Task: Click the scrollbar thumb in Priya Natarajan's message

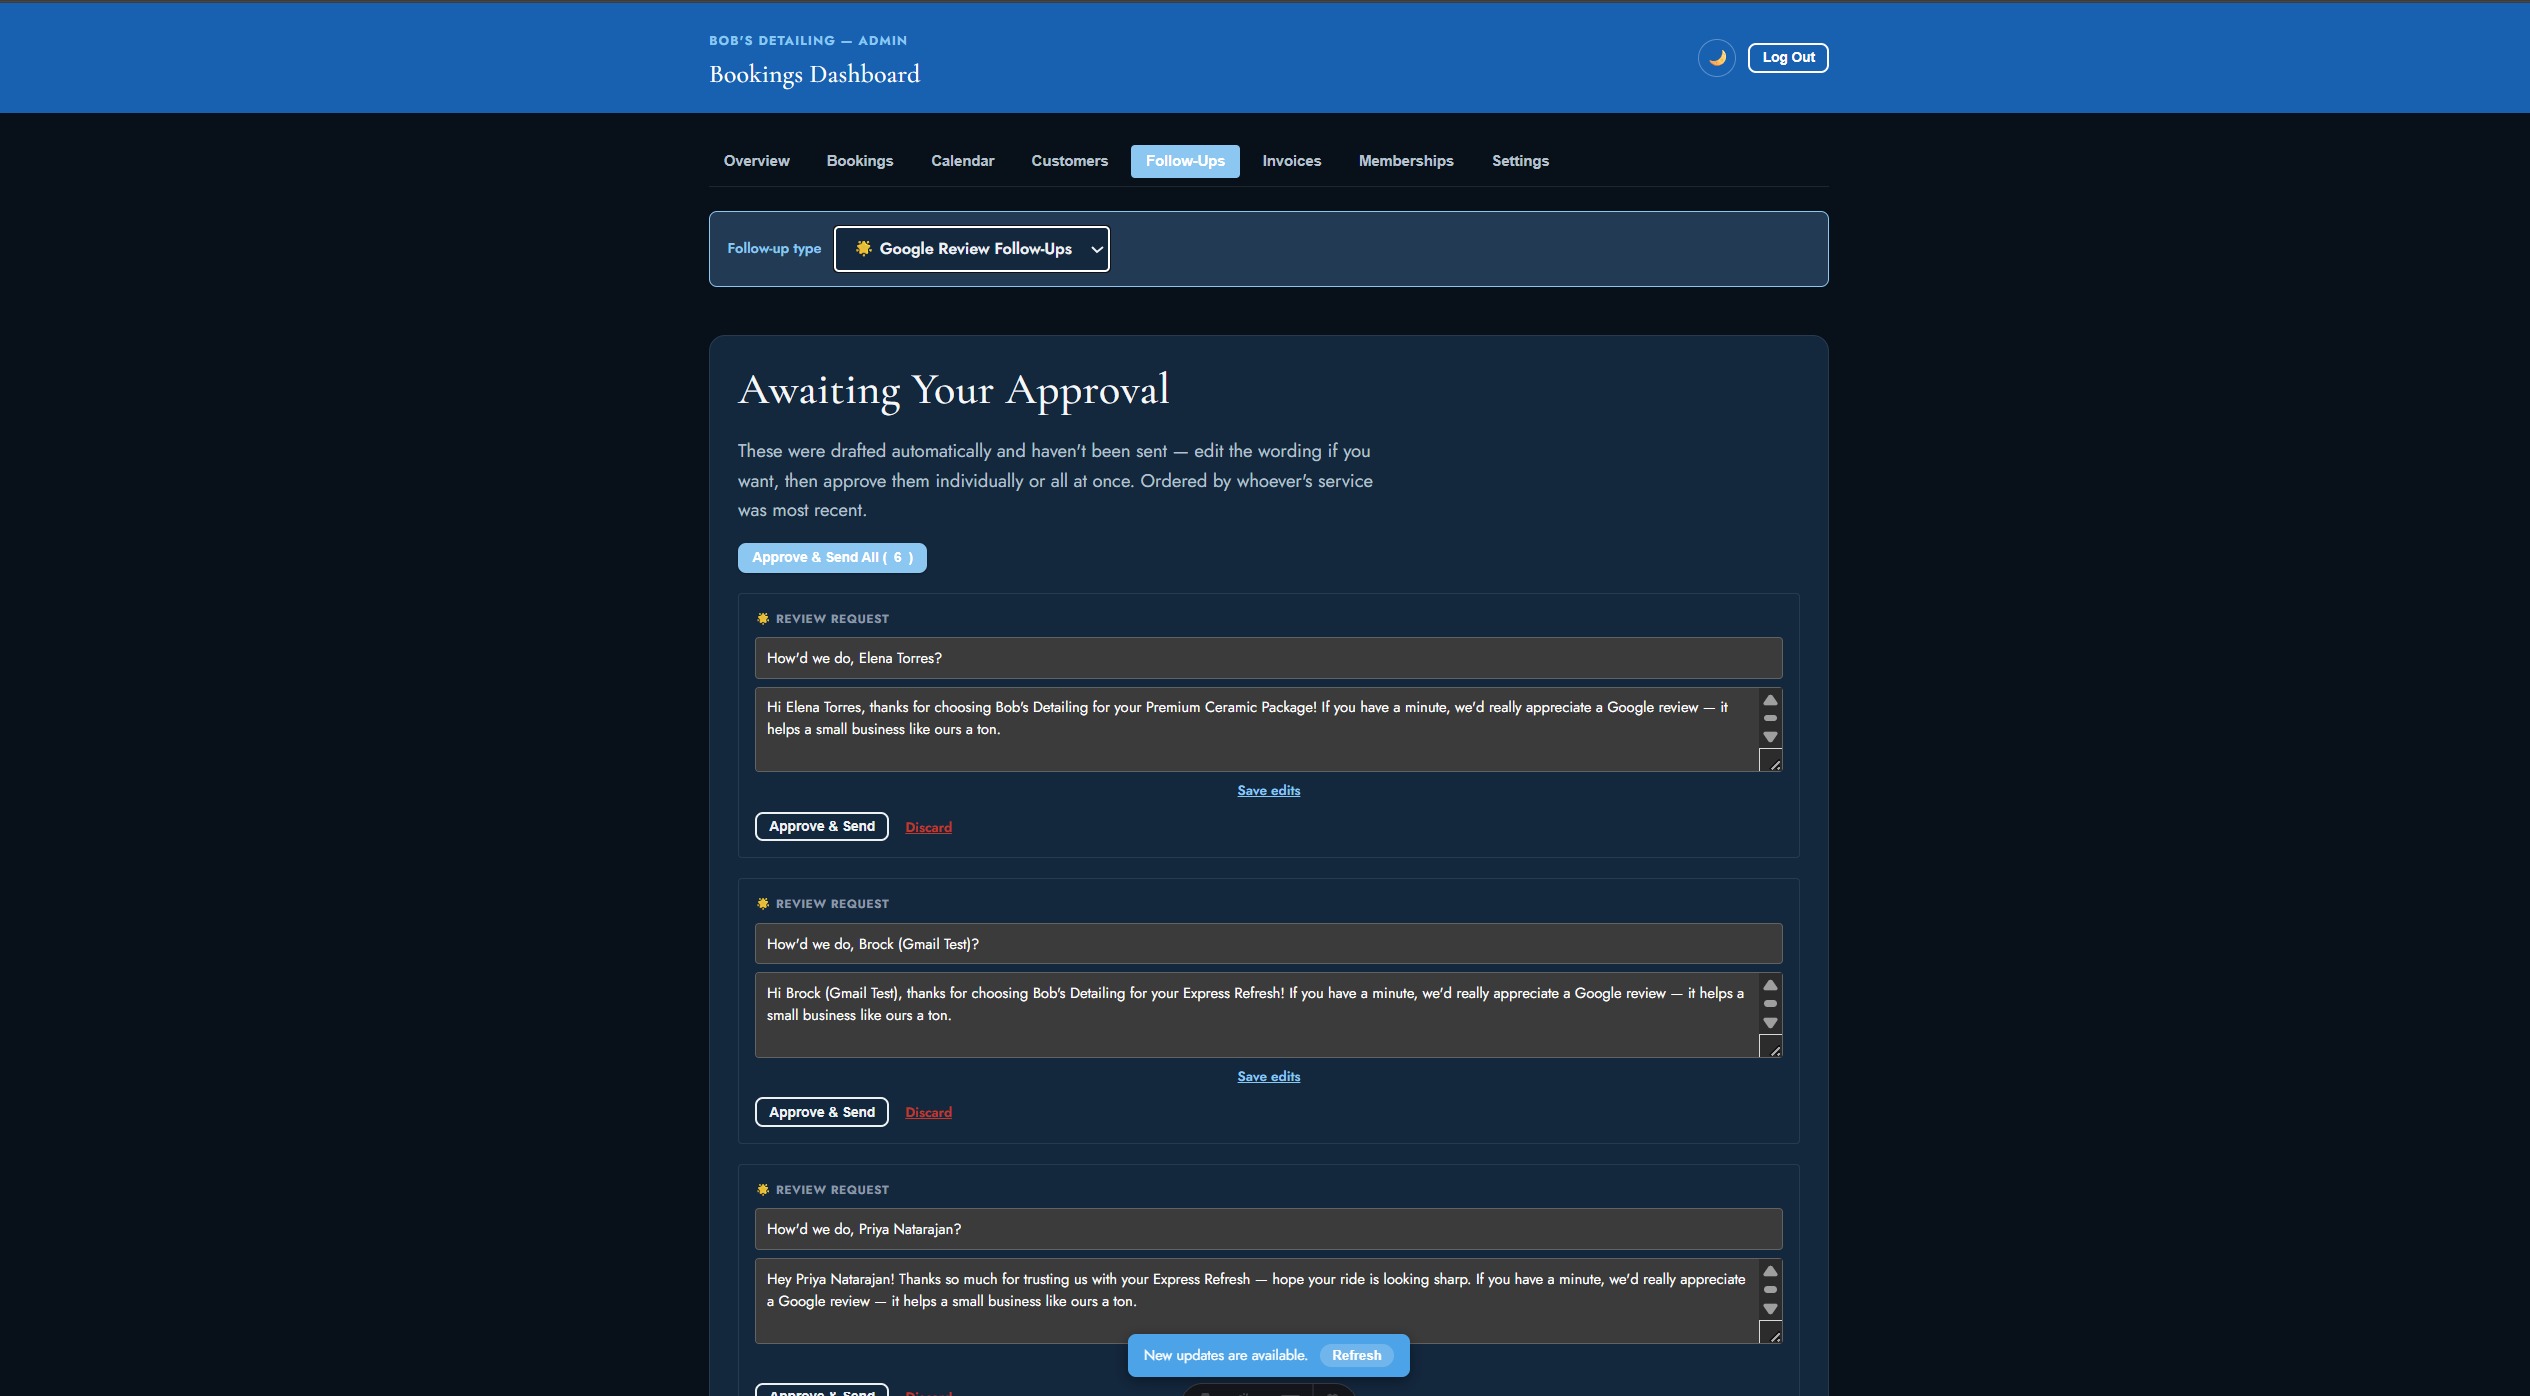Action: click(x=1770, y=1290)
